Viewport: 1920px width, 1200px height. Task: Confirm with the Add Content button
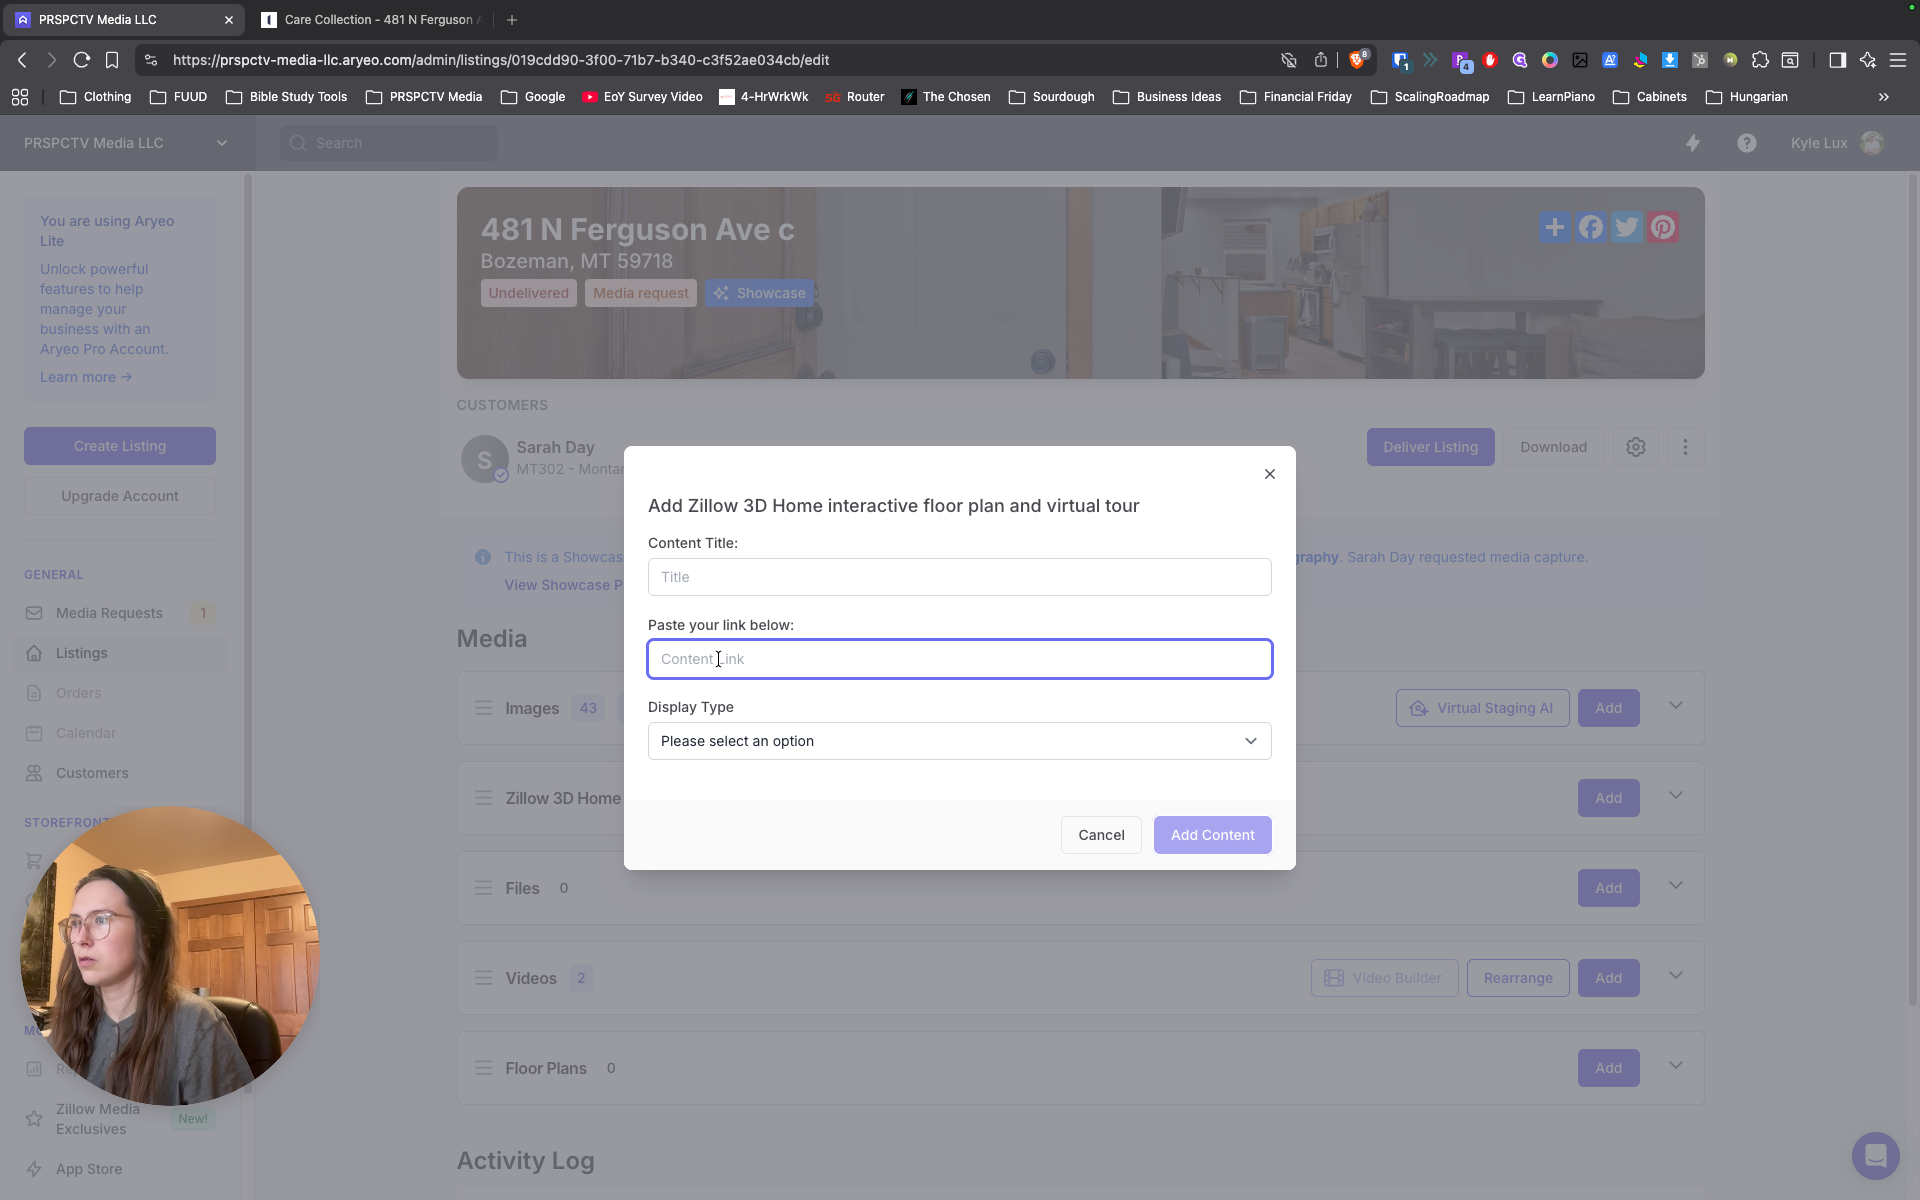point(1212,835)
